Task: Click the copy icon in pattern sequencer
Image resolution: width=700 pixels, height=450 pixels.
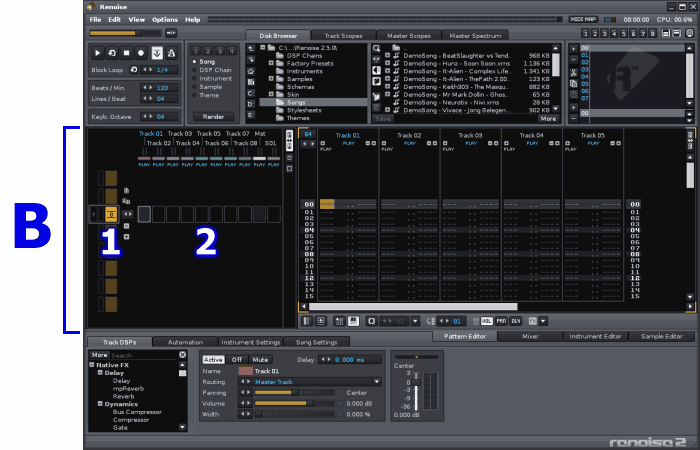Action: click(x=574, y=83)
